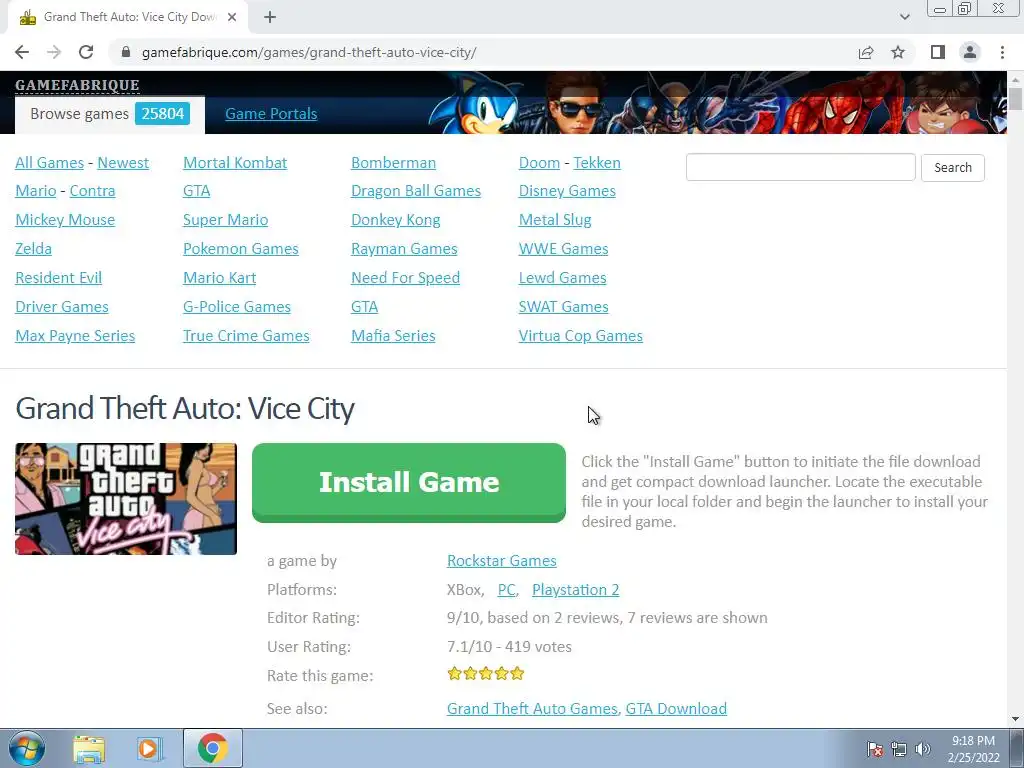The height and width of the screenshot is (768, 1024).
Task: Share this page icon in address bar
Action: pyautogui.click(x=866, y=52)
